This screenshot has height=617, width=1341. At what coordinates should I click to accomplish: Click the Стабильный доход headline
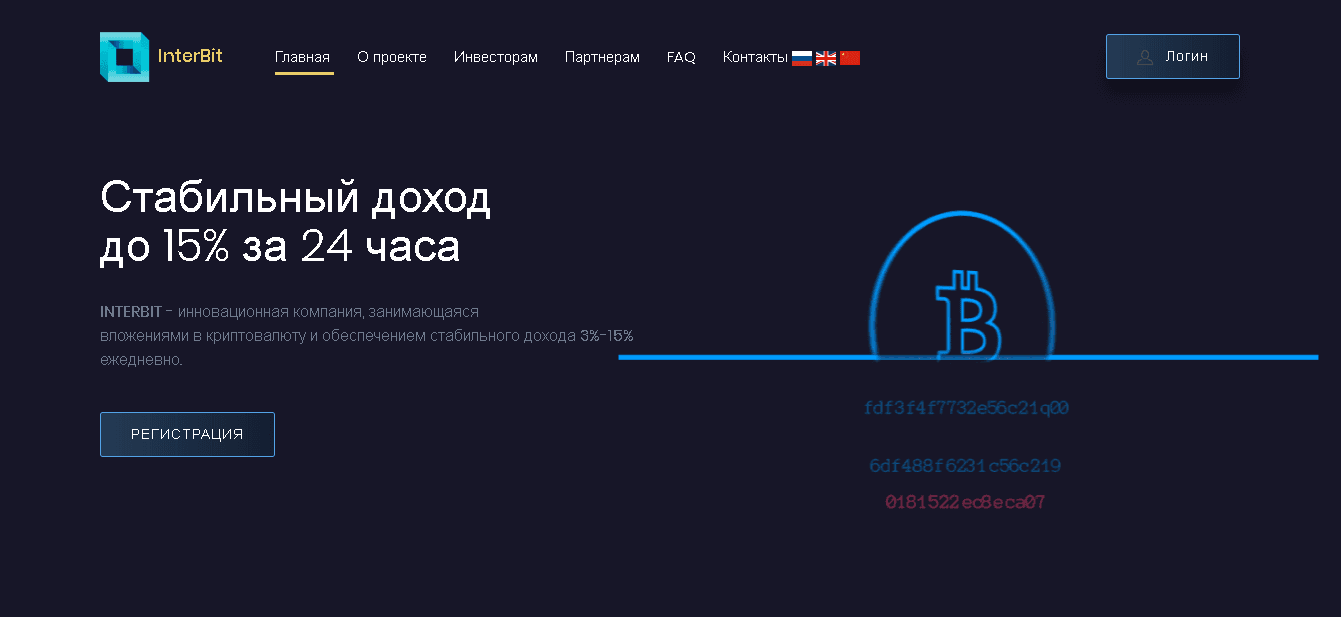[295, 222]
